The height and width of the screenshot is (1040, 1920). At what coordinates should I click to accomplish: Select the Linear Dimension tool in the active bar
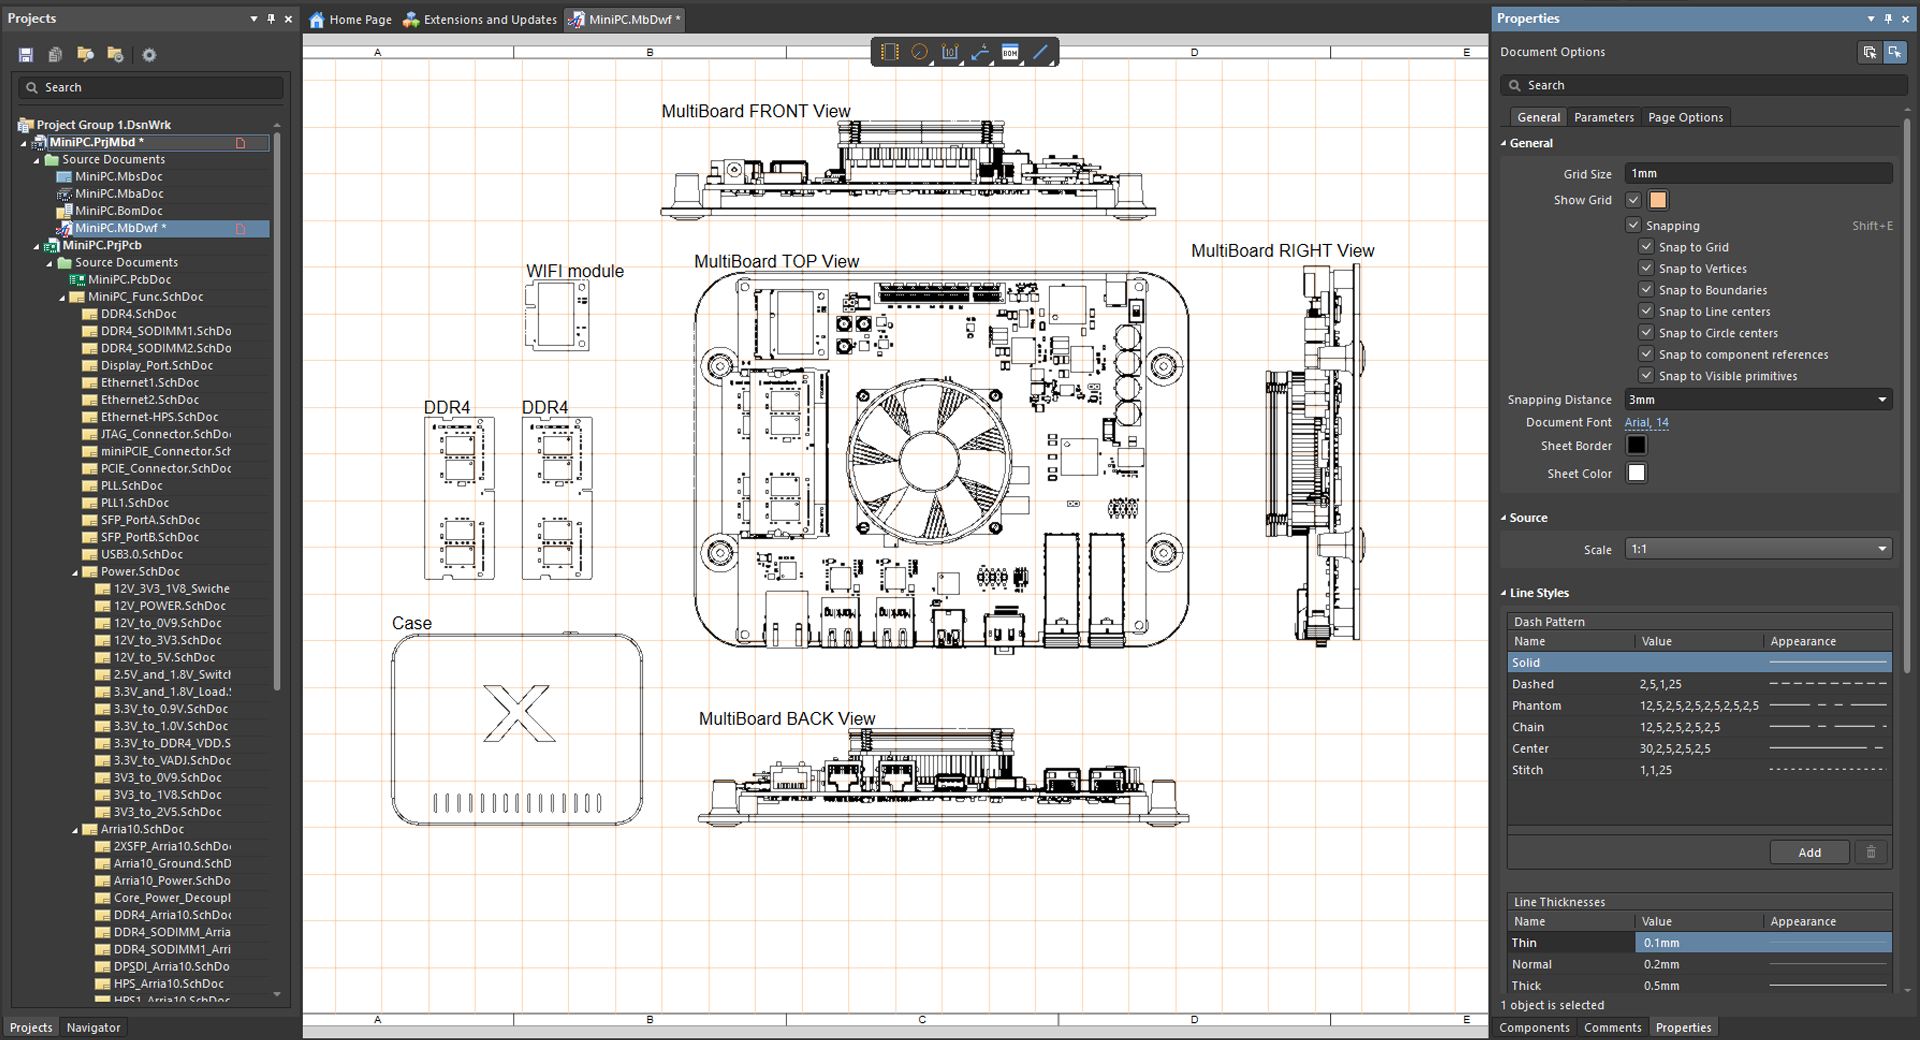[x=950, y=52]
